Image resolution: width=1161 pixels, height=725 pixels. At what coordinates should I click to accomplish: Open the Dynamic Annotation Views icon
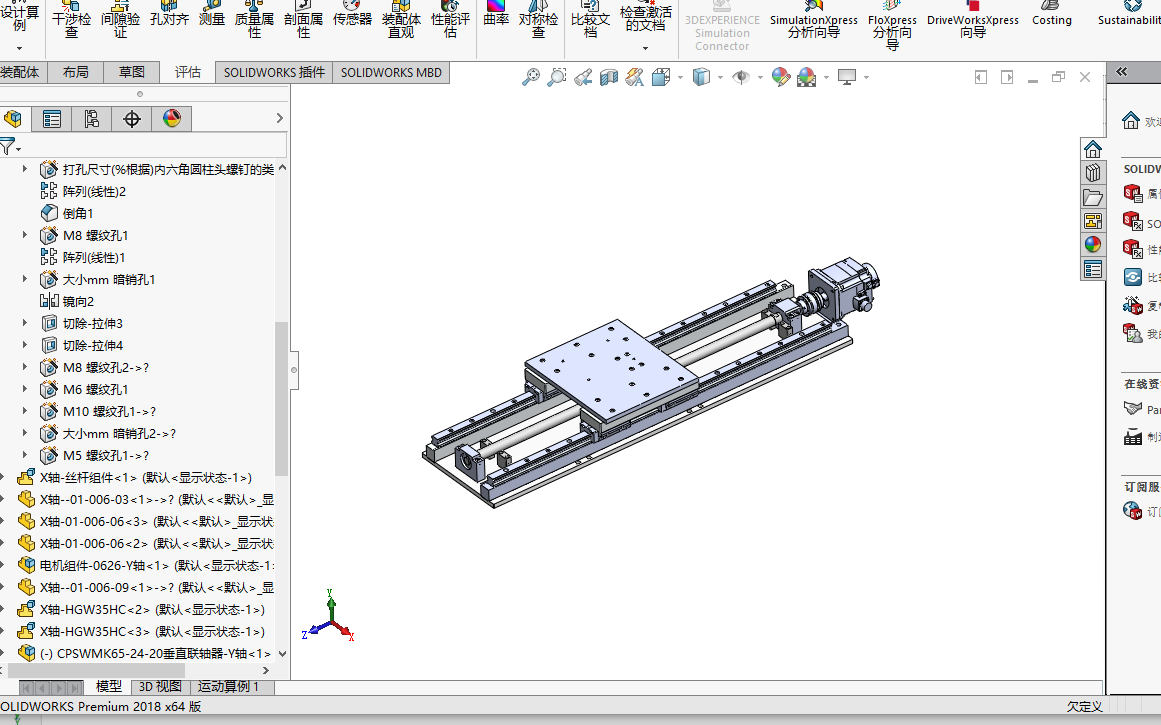pos(635,77)
